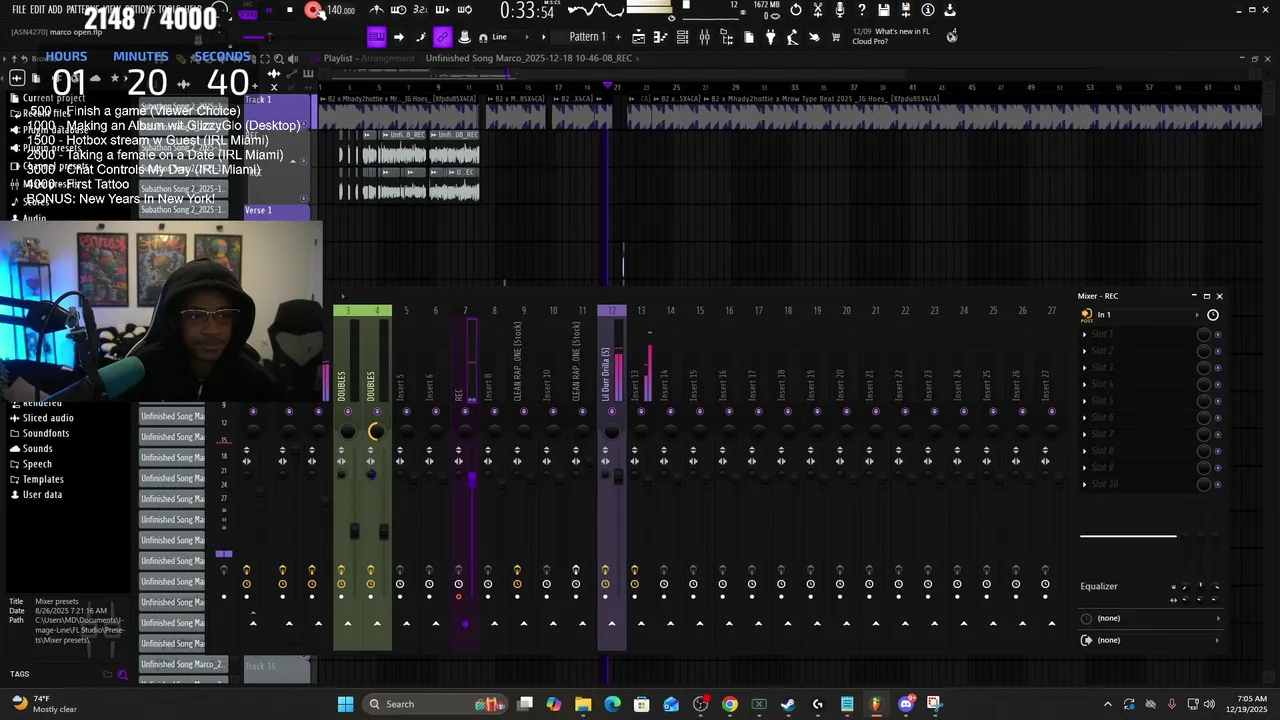Select the Verse 1 playlist track label
This screenshot has width=1280, height=720.
(x=276, y=211)
